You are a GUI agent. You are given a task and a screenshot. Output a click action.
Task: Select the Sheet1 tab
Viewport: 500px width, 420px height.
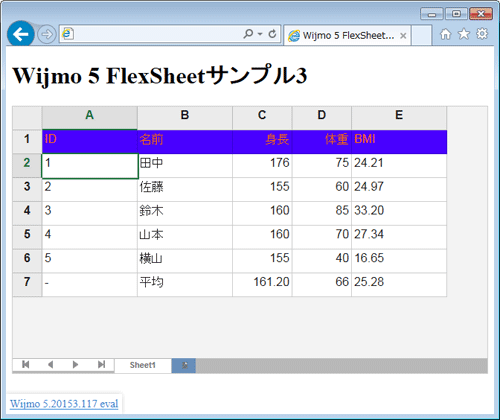point(143,365)
